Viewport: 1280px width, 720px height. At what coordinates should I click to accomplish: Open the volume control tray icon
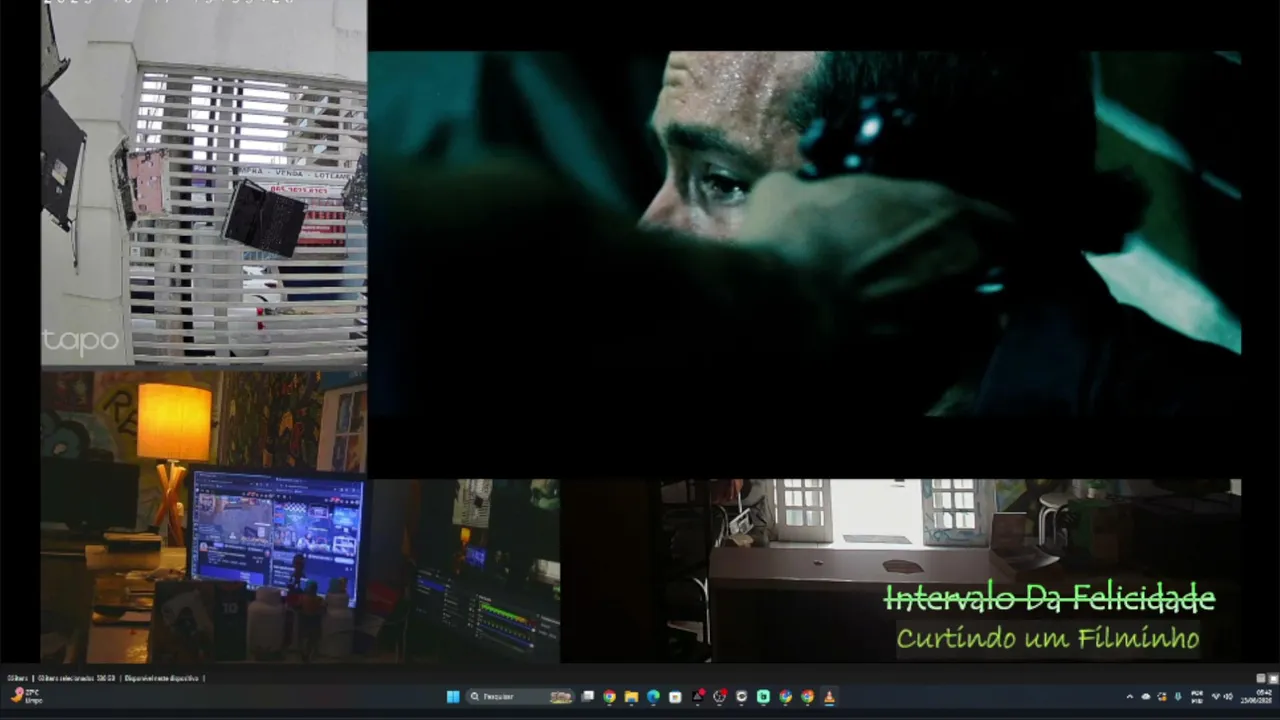(x=1228, y=697)
